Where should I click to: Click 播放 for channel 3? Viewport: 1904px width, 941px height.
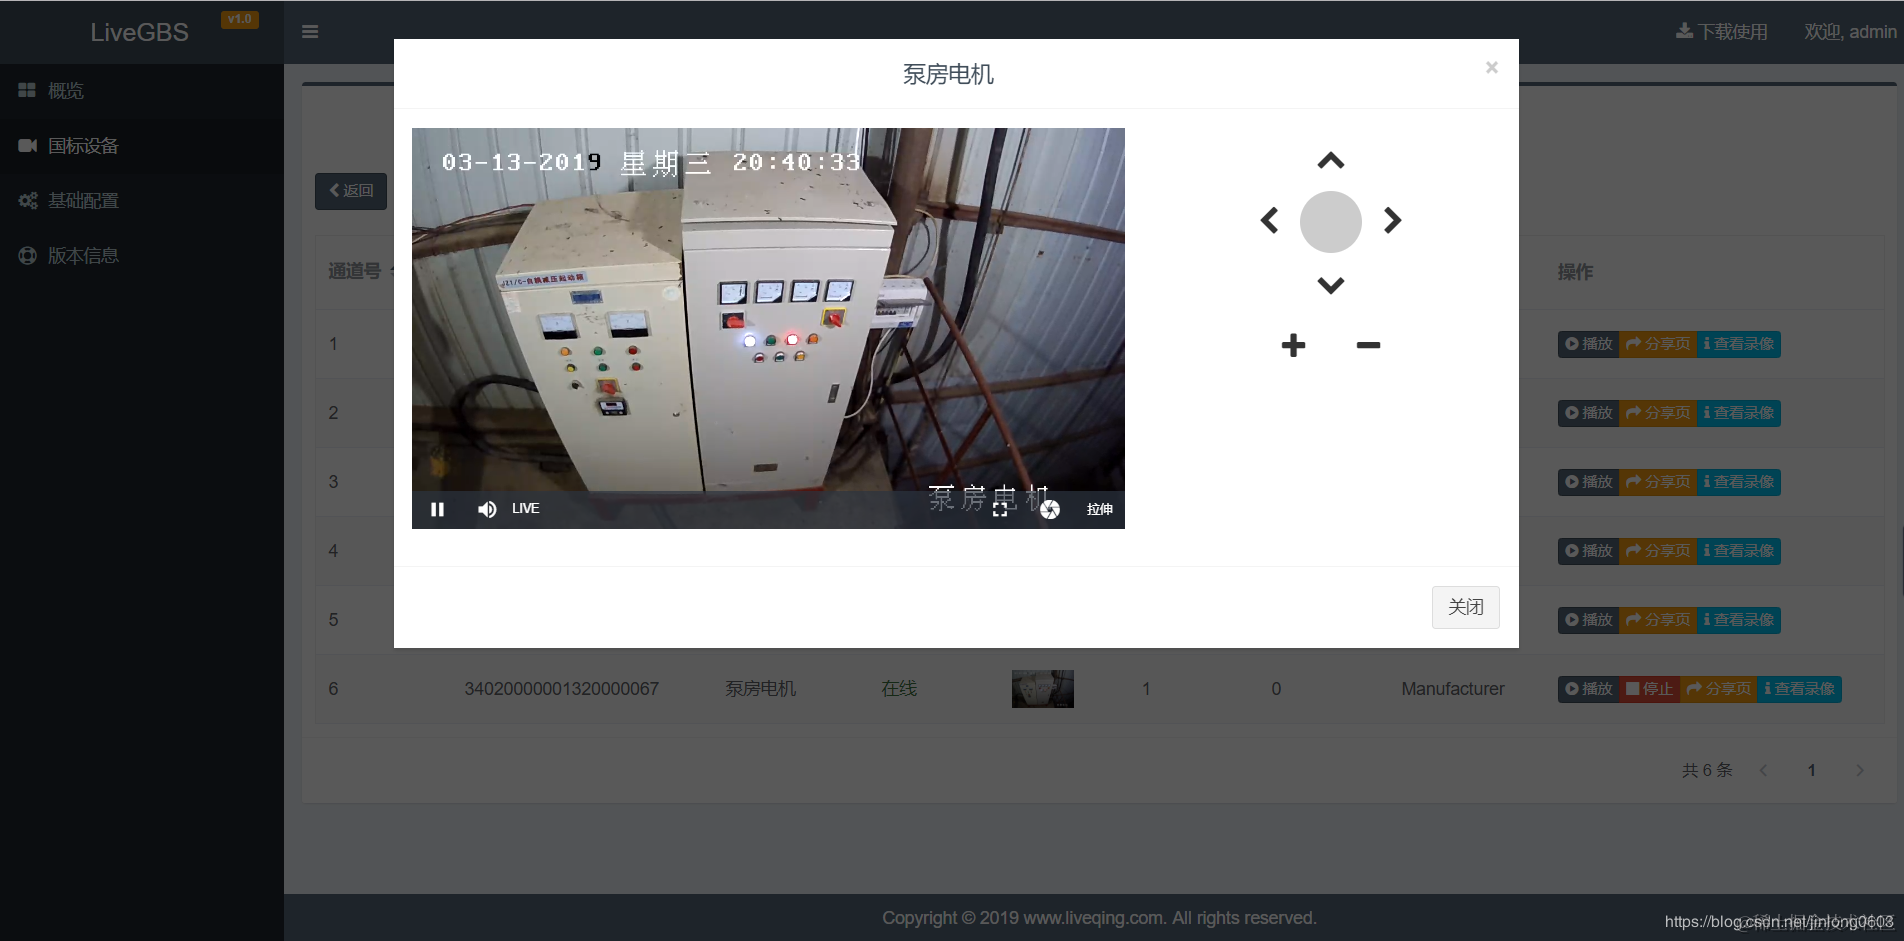(1588, 482)
